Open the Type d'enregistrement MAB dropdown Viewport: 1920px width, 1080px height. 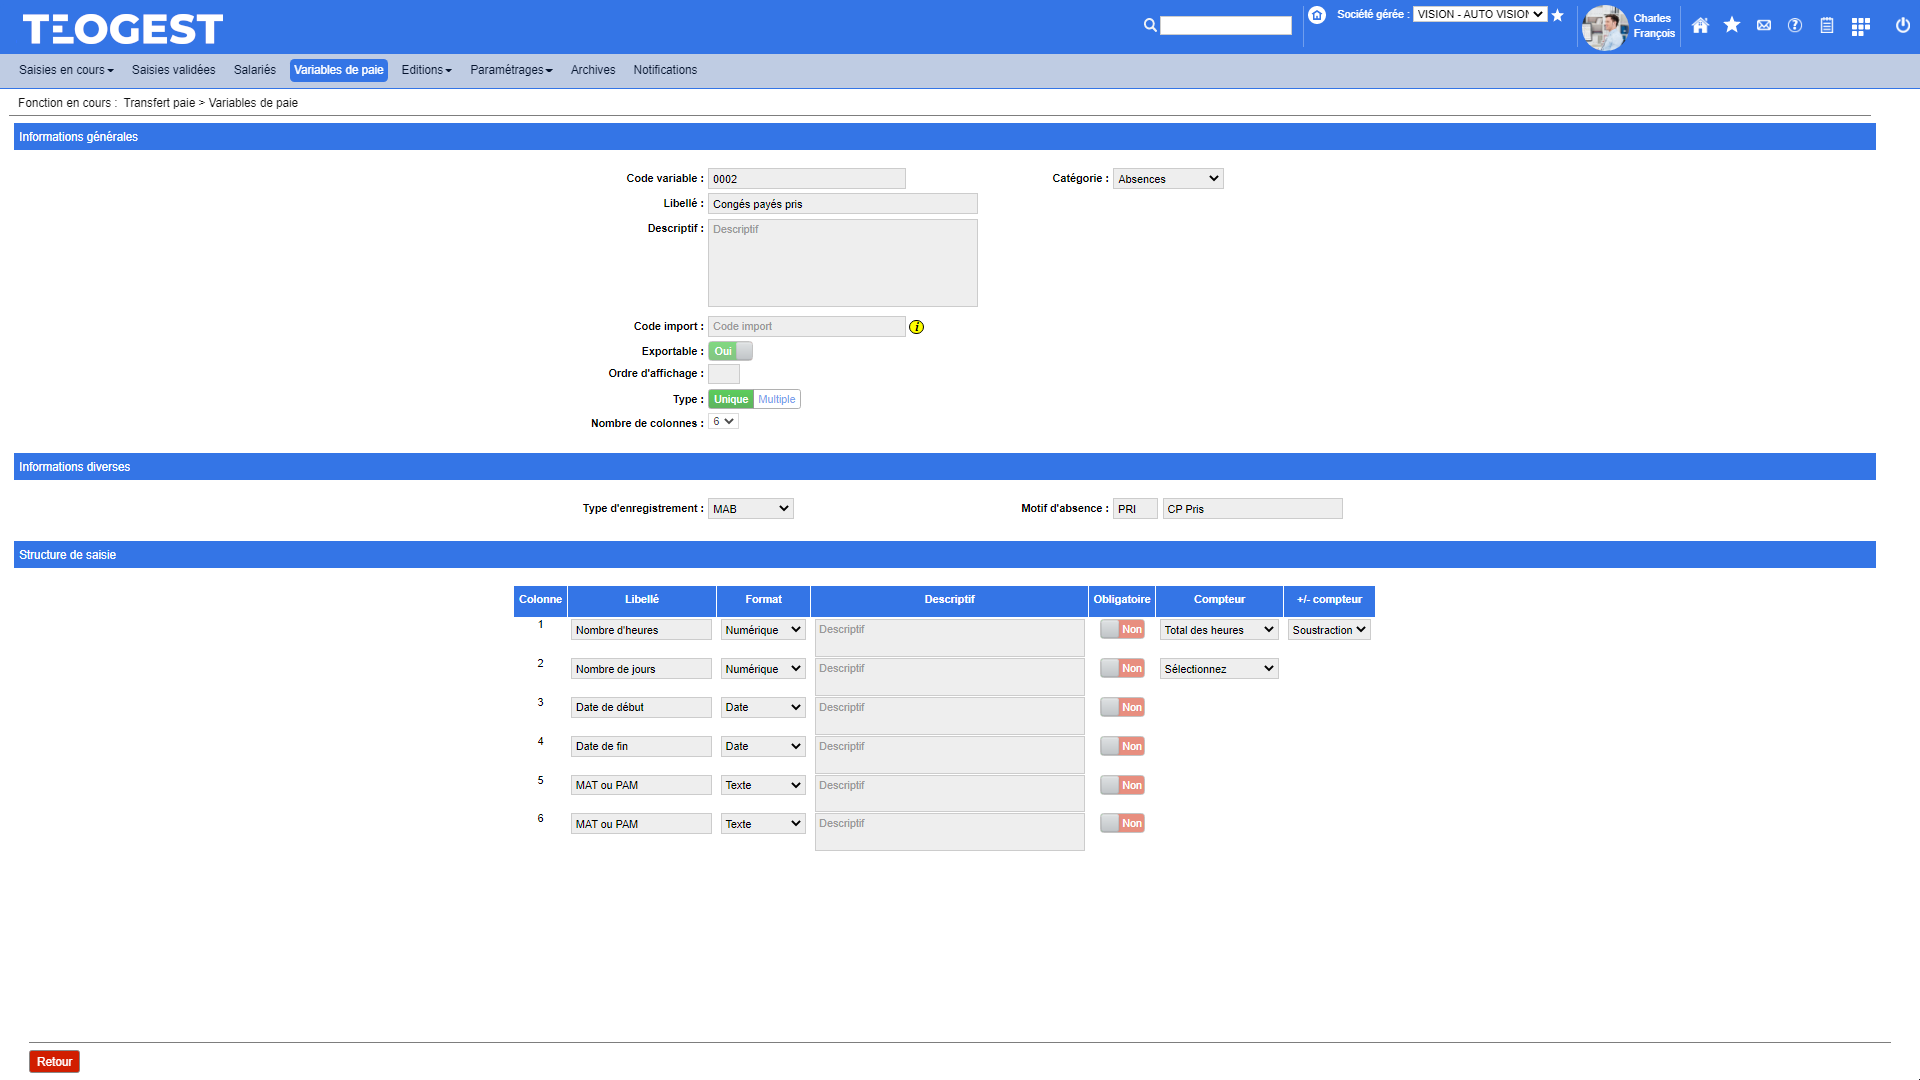[750, 509]
